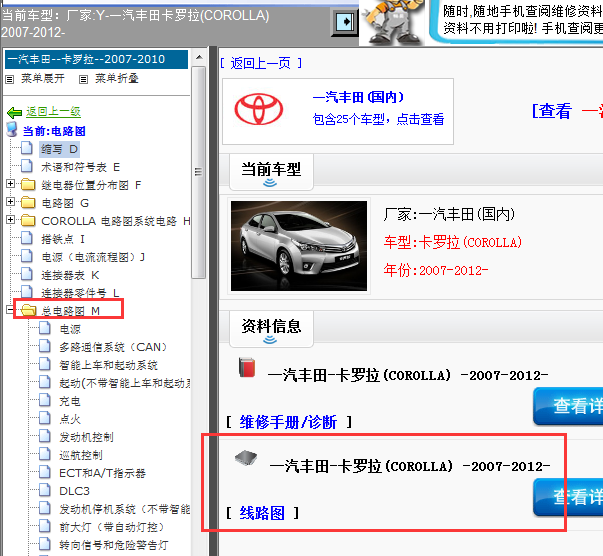
Task: Open 转向信号和危险警告灯 diagram item
Action: pyautogui.click(x=114, y=545)
